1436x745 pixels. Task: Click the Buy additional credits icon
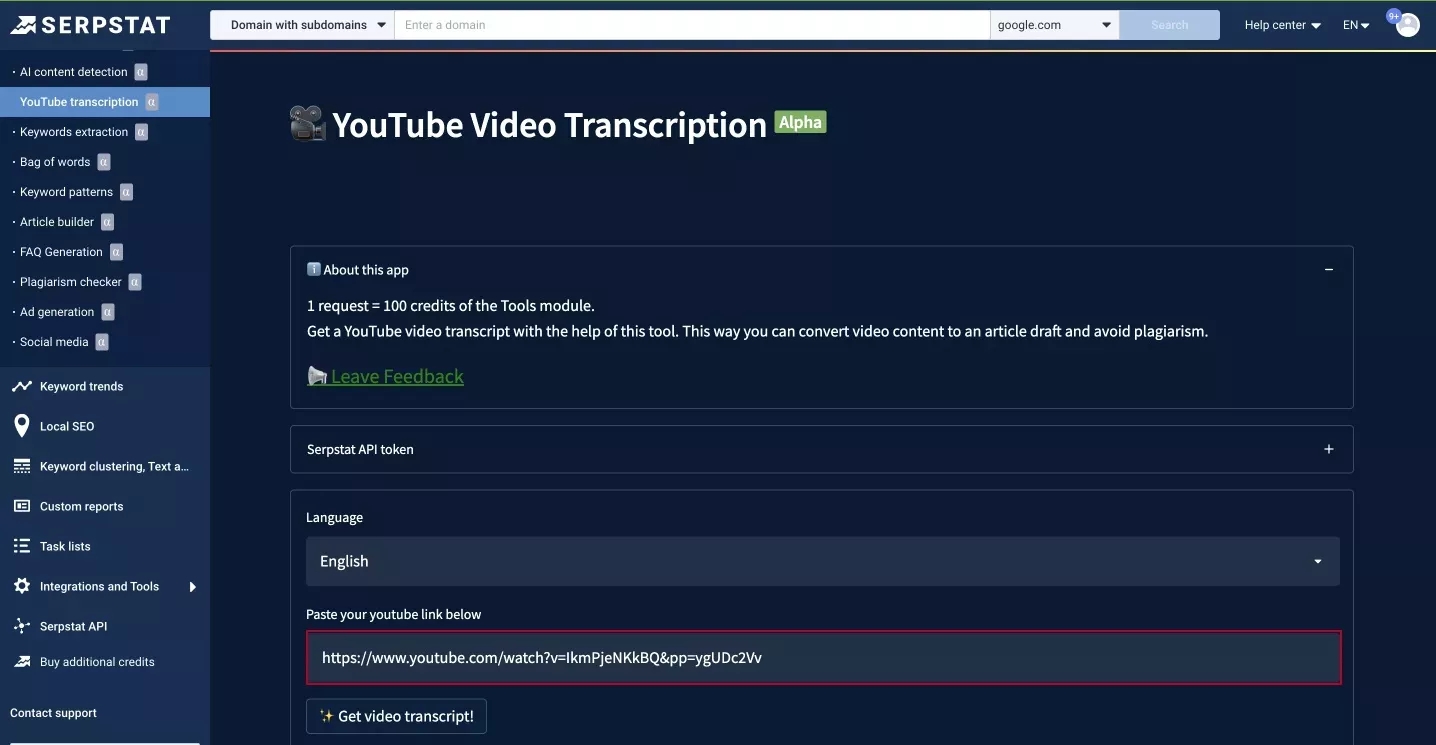click(x=21, y=662)
